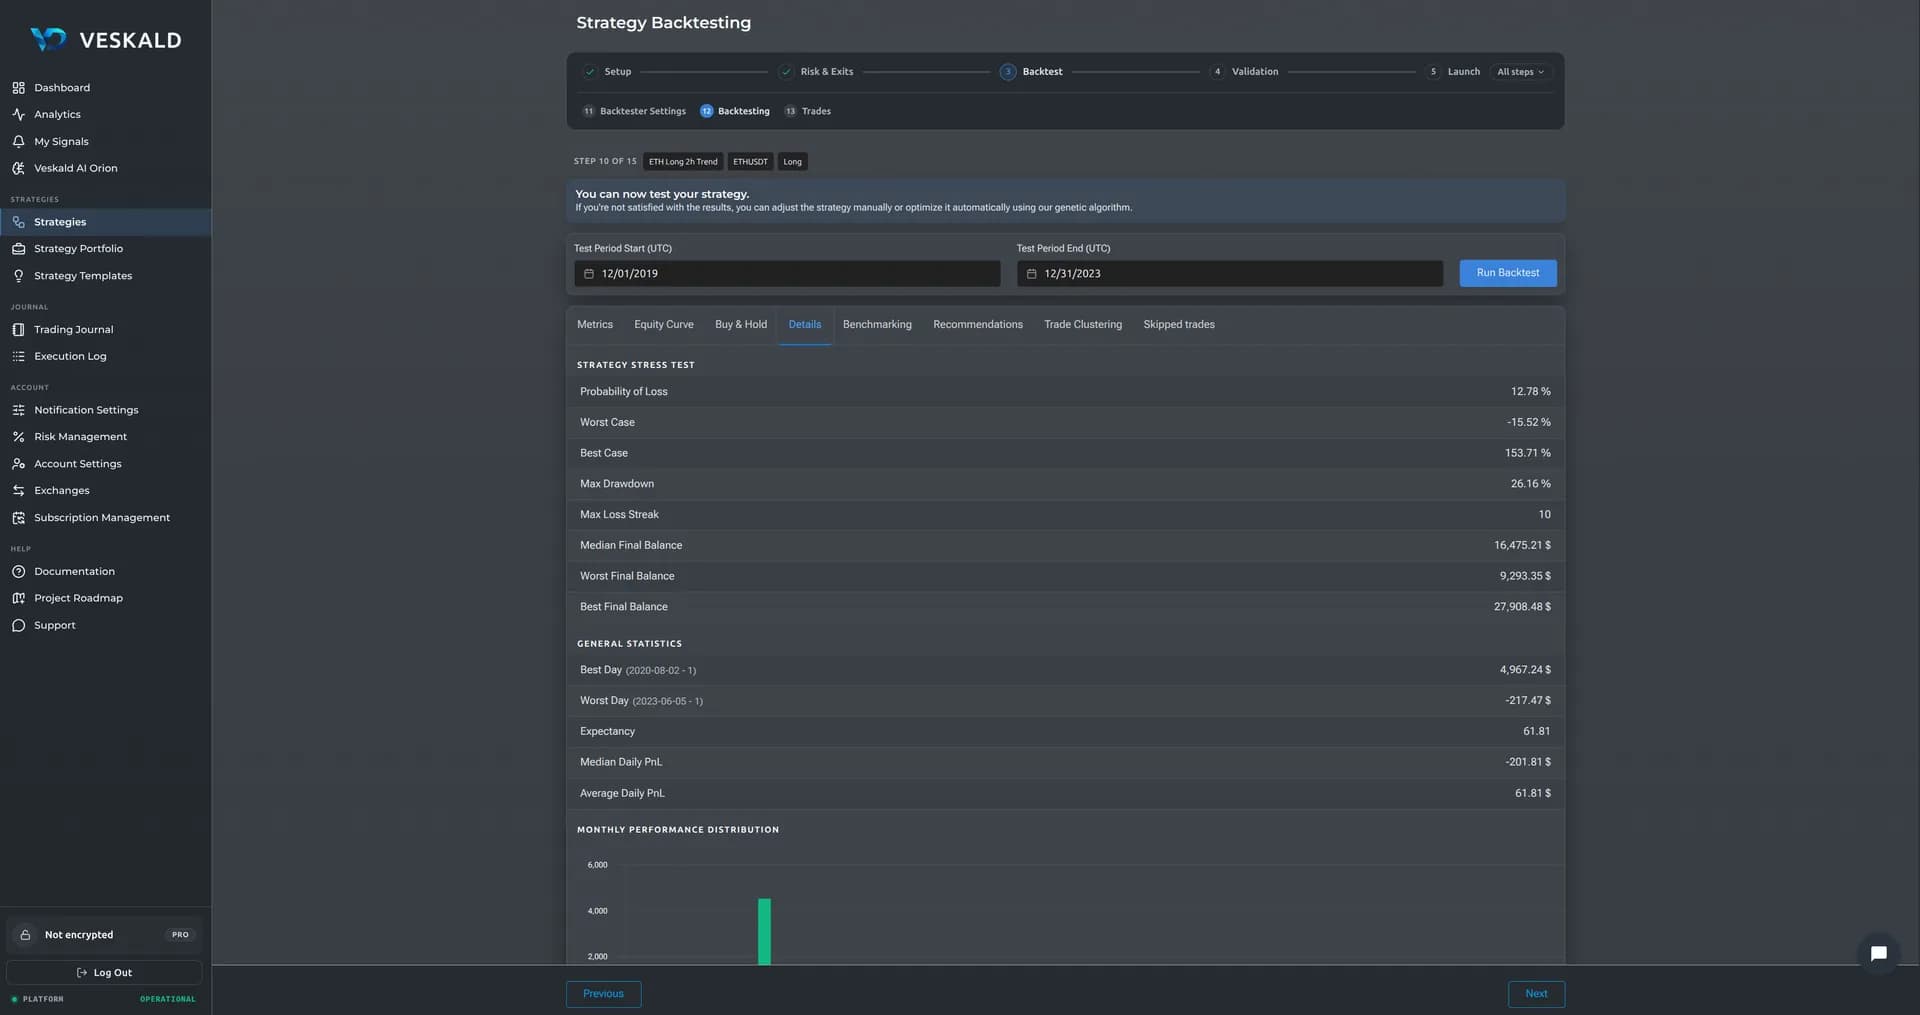Image resolution: width=1920 pixels, height=1015 pixels.
Task: Click the Median Final Balance row
Action: pyautogui.click(x=1065, y=546)
